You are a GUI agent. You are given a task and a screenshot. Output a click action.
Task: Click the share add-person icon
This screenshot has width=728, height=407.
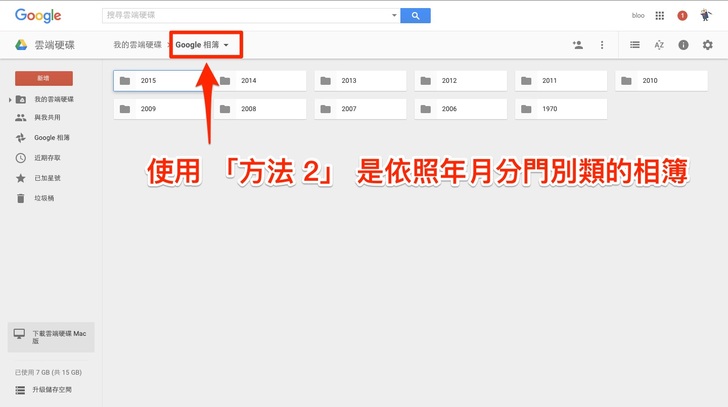[x=578, y=45]
